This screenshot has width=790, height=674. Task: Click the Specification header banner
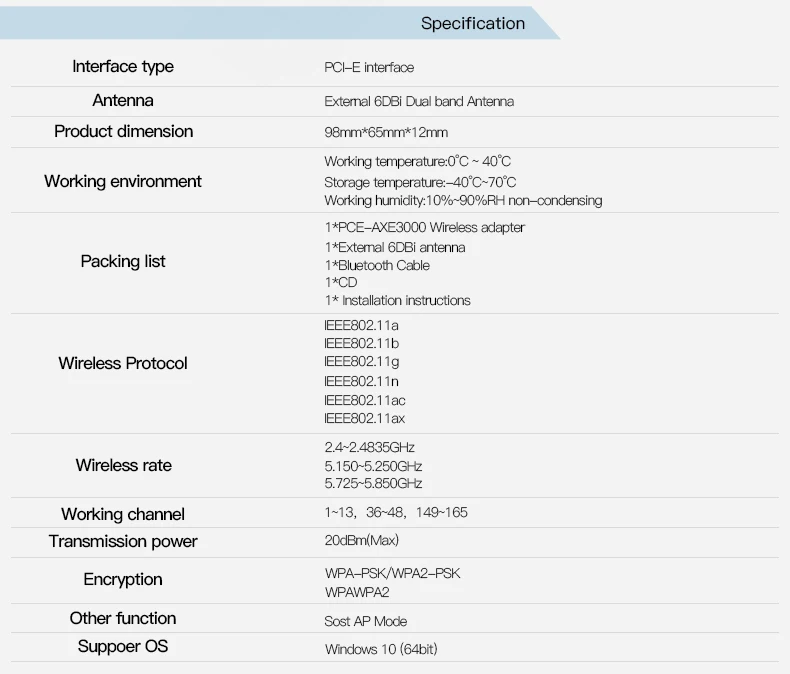[472, 23]
